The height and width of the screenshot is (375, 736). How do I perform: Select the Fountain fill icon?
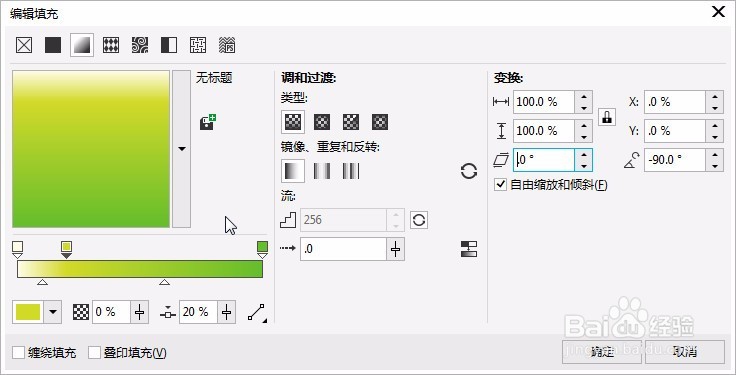coord(82,45)
